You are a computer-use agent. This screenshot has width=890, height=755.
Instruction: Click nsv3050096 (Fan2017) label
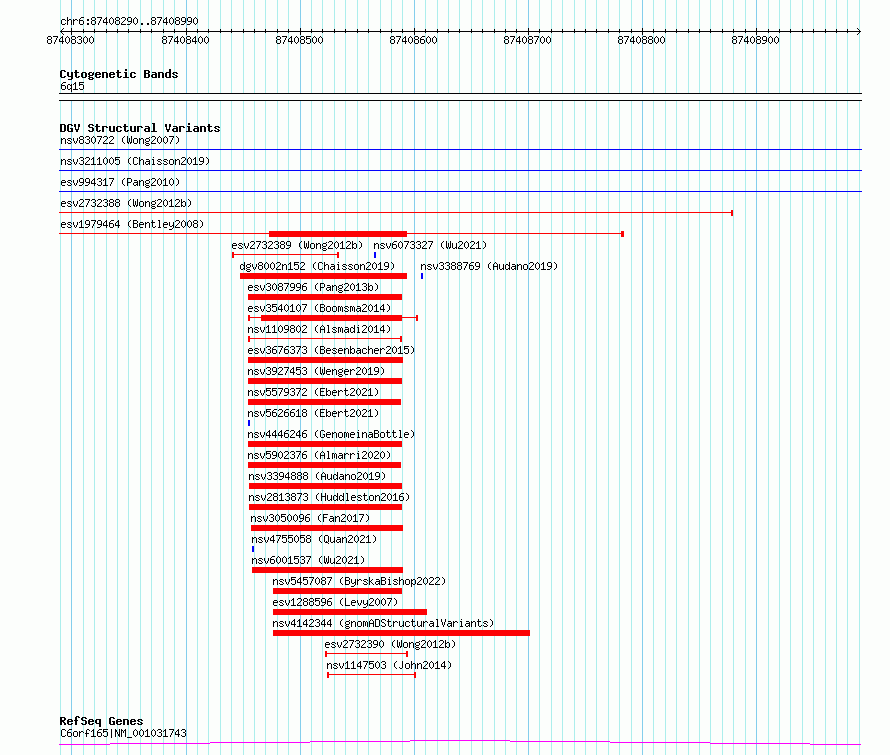click(x=310, y=518)
